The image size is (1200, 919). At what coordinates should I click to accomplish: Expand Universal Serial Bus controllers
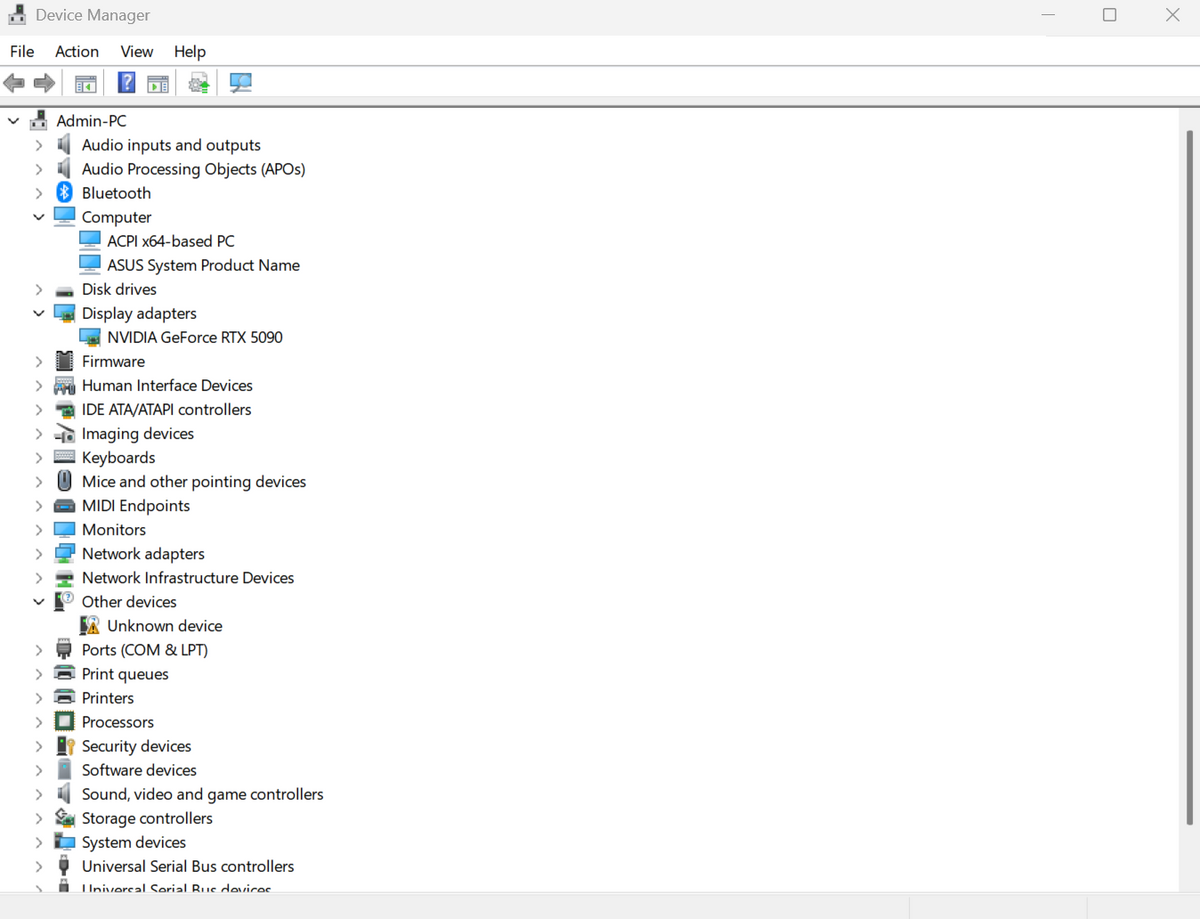tap(39, 866)
